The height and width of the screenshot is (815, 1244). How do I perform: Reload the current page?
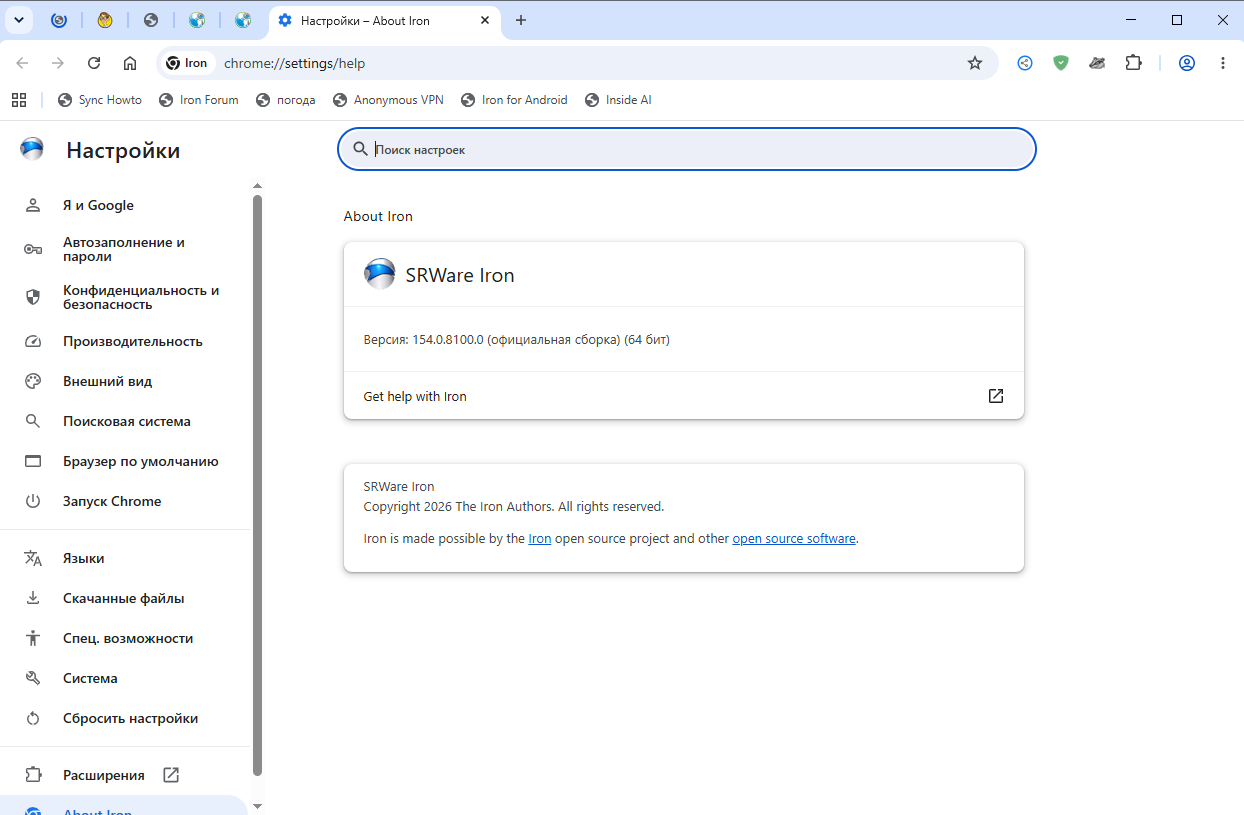tap(94, 63)
